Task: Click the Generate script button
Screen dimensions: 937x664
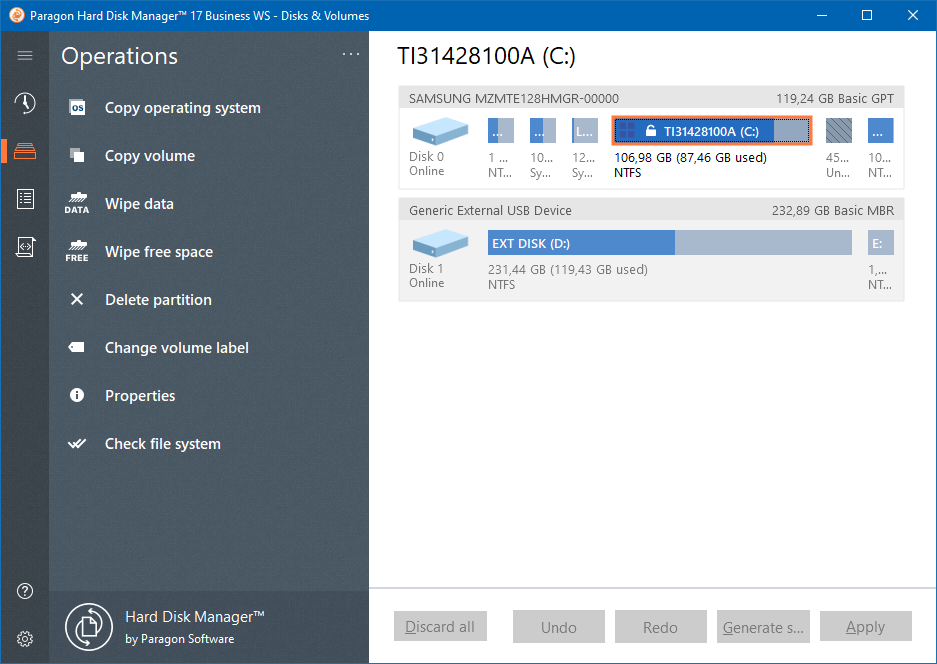Action: pos(763,626)
